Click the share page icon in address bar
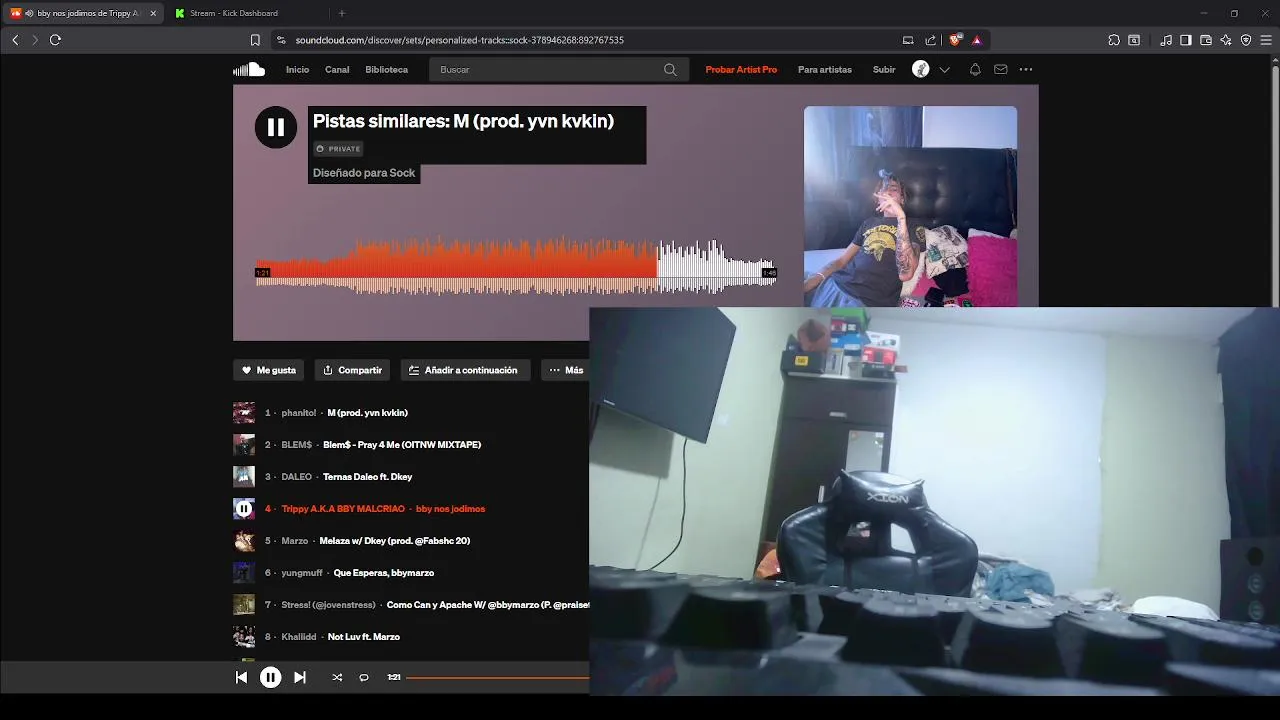 (x=930, y=40)
